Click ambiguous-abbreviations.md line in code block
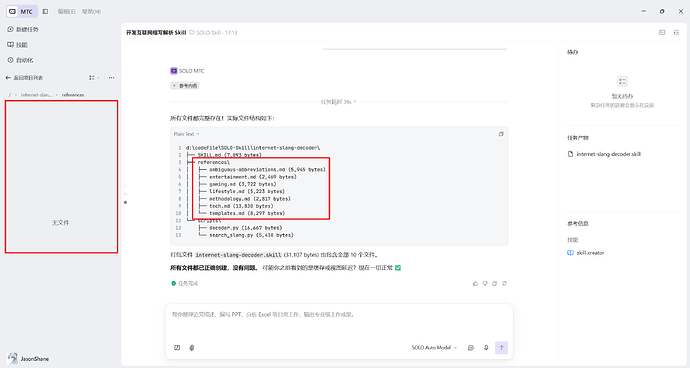This screenshot has height=368, width=690. click(x=267, y=169)
